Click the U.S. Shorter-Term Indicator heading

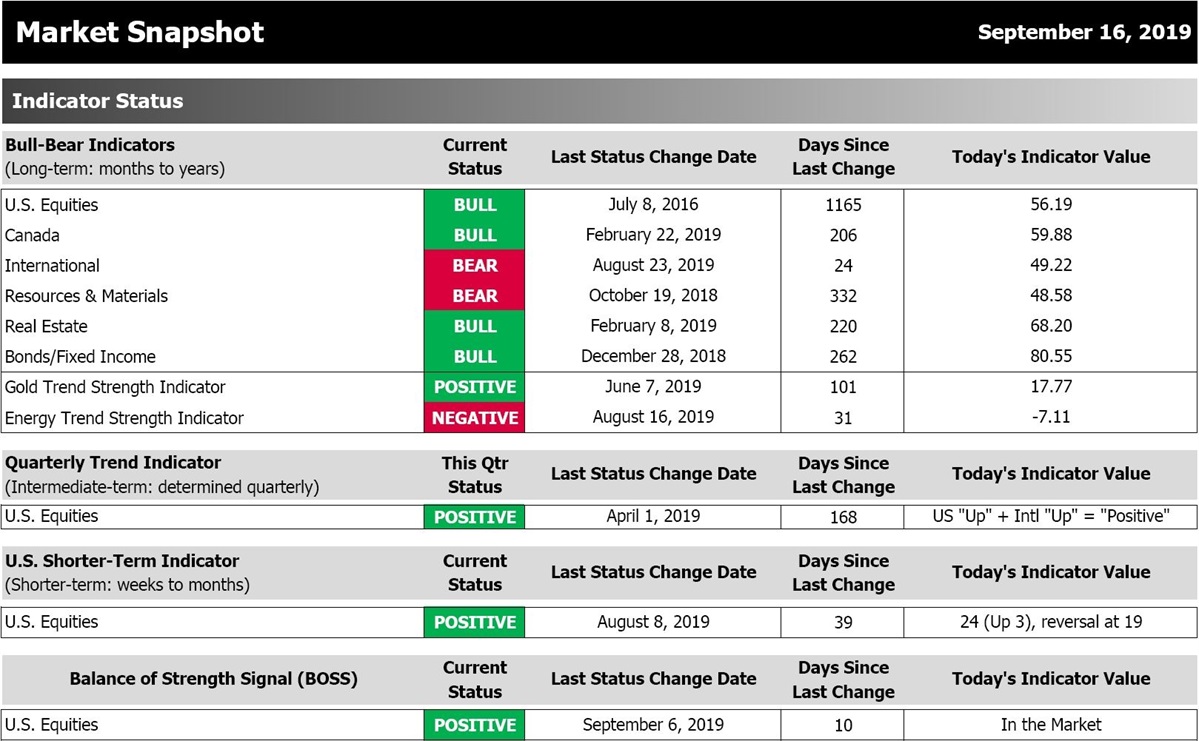[x=122, y=561]
